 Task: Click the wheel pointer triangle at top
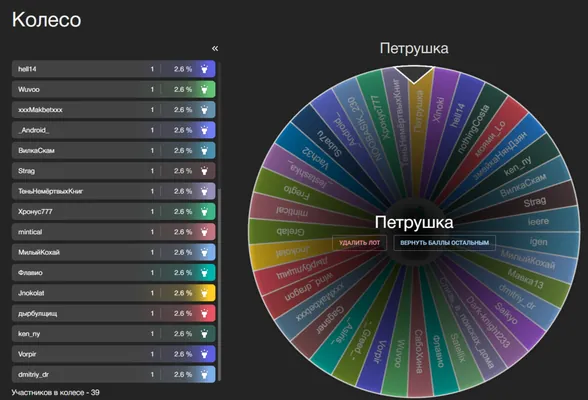[414, 74]
